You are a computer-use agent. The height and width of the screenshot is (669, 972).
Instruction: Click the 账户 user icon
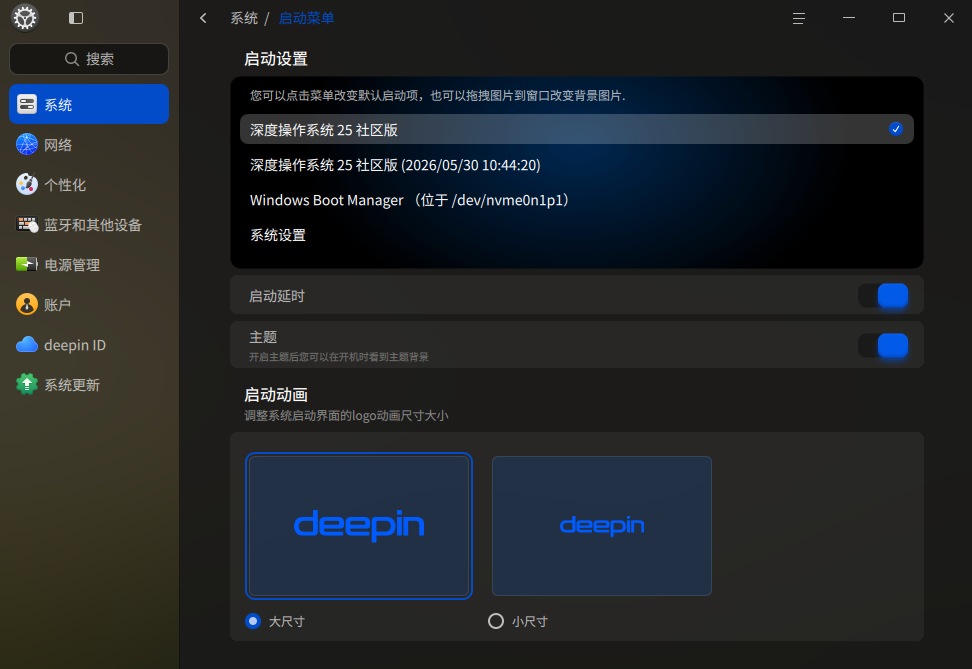[x=27, y=304]
